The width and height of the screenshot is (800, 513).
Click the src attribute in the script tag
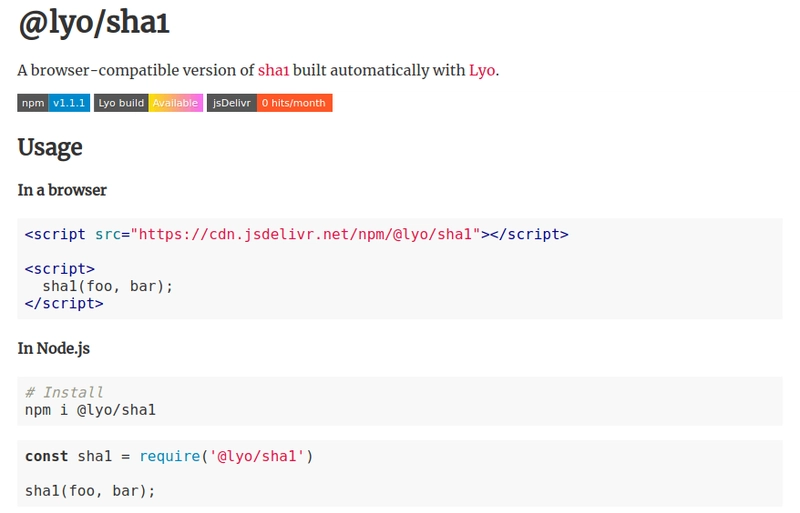[108, 234]
